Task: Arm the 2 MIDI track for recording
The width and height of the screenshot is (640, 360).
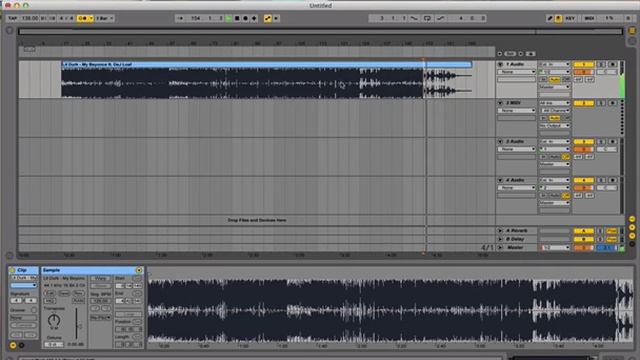Action: point(612,103)
